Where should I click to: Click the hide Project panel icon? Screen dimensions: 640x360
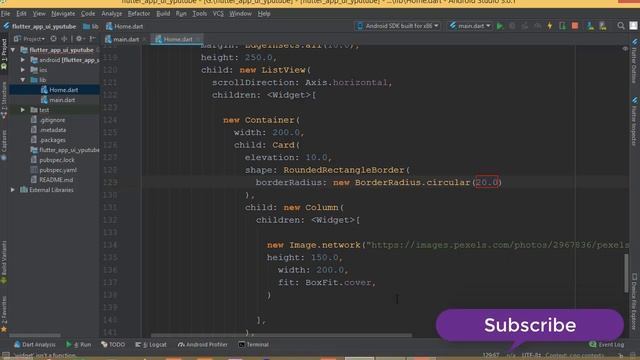[x=92, y=39]
